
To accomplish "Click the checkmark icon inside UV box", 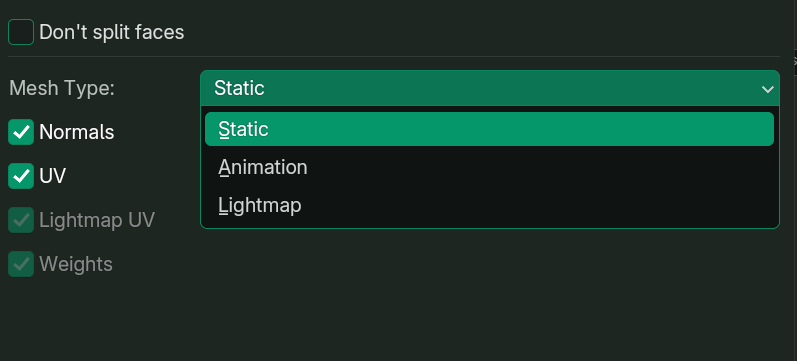I will click(x=21, y=176).
